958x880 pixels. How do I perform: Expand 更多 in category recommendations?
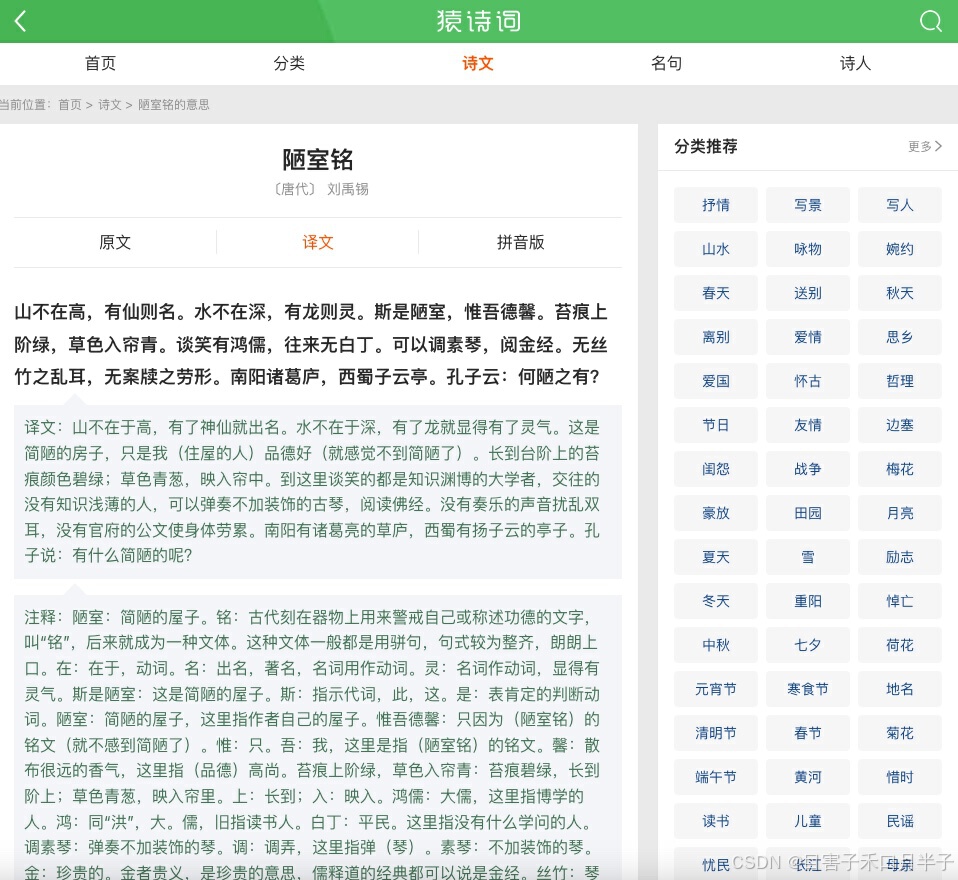925,146
